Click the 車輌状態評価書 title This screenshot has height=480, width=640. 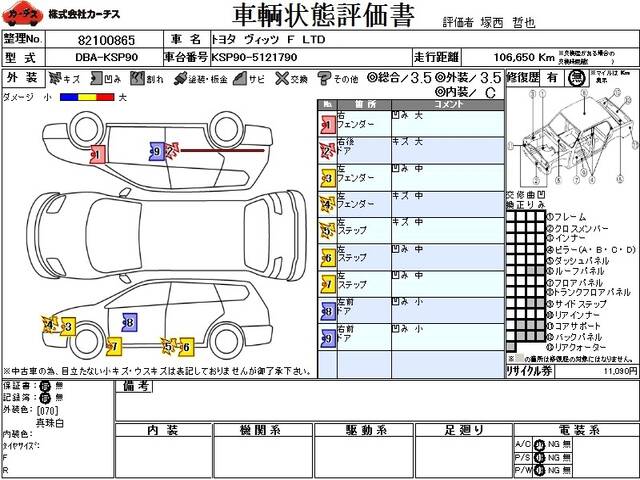323,16
